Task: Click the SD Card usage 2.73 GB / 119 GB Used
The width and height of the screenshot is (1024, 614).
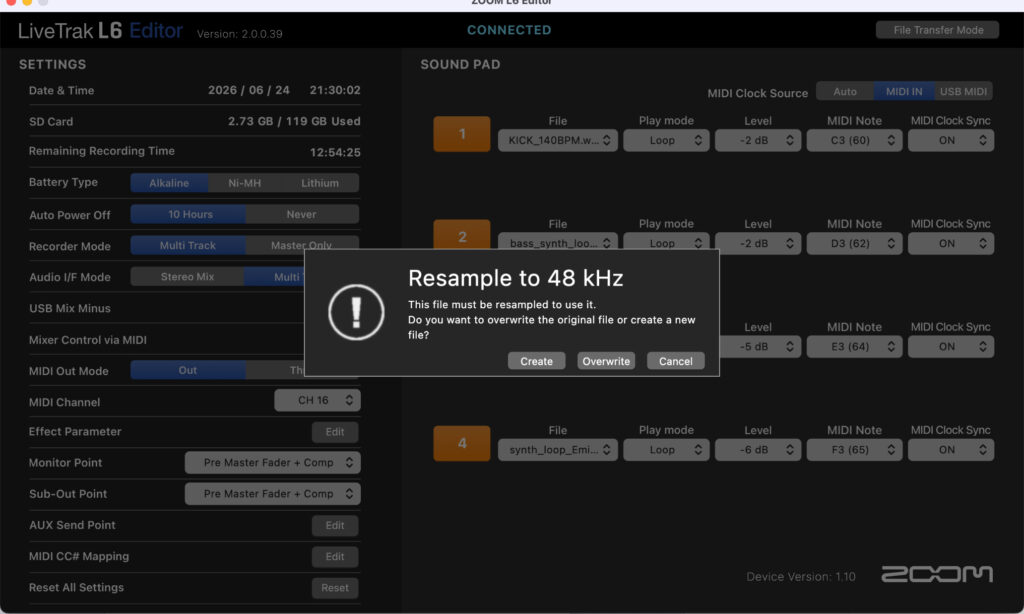Action: pyautogui.click(x=294, y=121)
